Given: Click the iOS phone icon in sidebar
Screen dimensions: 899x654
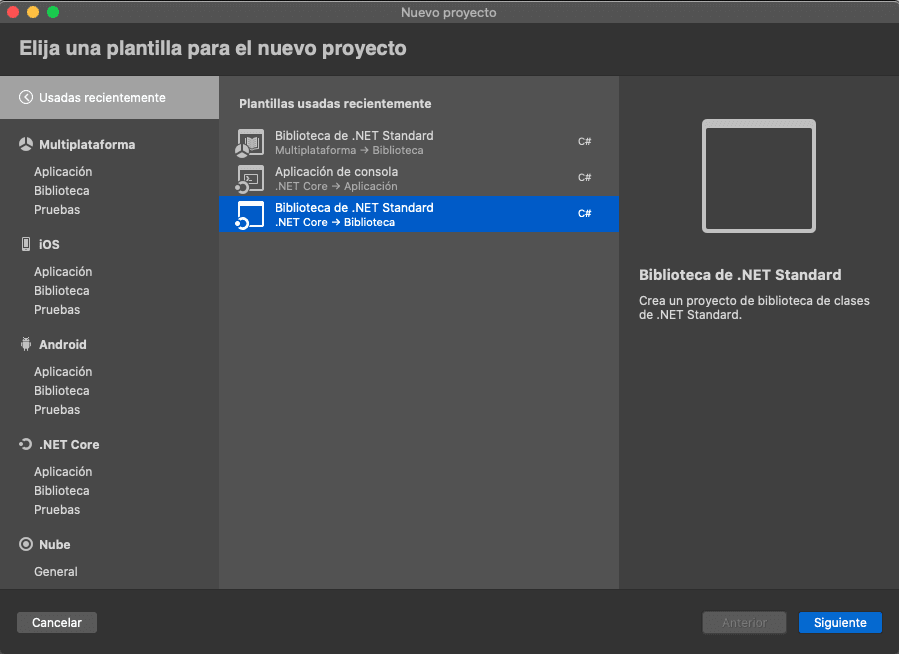Looking at the screenshot, I should 26,245.
